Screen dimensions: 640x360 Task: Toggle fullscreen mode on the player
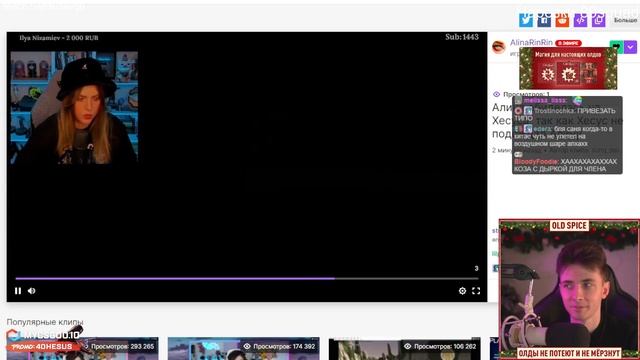[x=476, y=291]
